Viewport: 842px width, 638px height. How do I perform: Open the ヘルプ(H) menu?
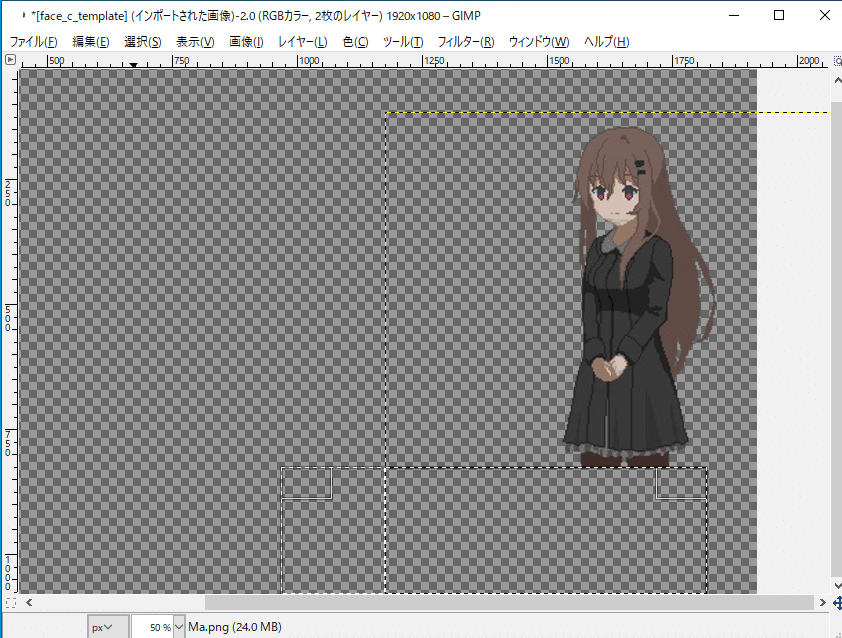point(606,41)
